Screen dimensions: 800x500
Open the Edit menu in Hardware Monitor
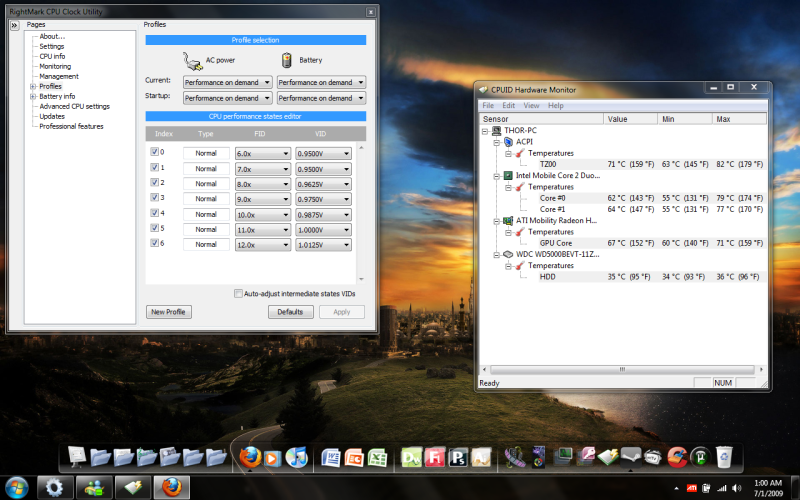pyautogui.click(x=509, y=106)
